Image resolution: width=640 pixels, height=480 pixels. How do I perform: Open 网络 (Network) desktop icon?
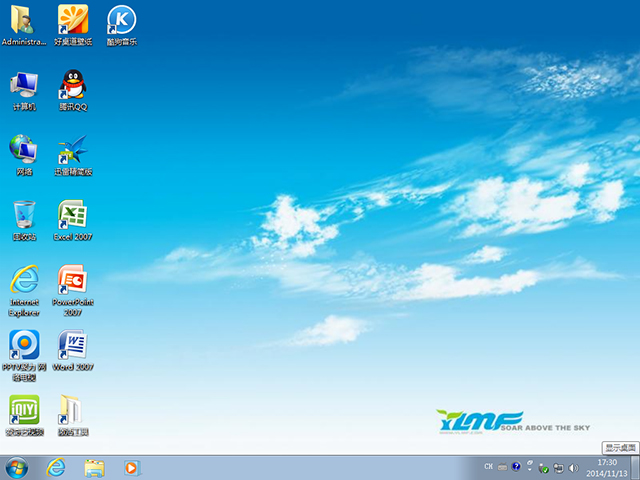pyautogui.click(x=23, y=150)
